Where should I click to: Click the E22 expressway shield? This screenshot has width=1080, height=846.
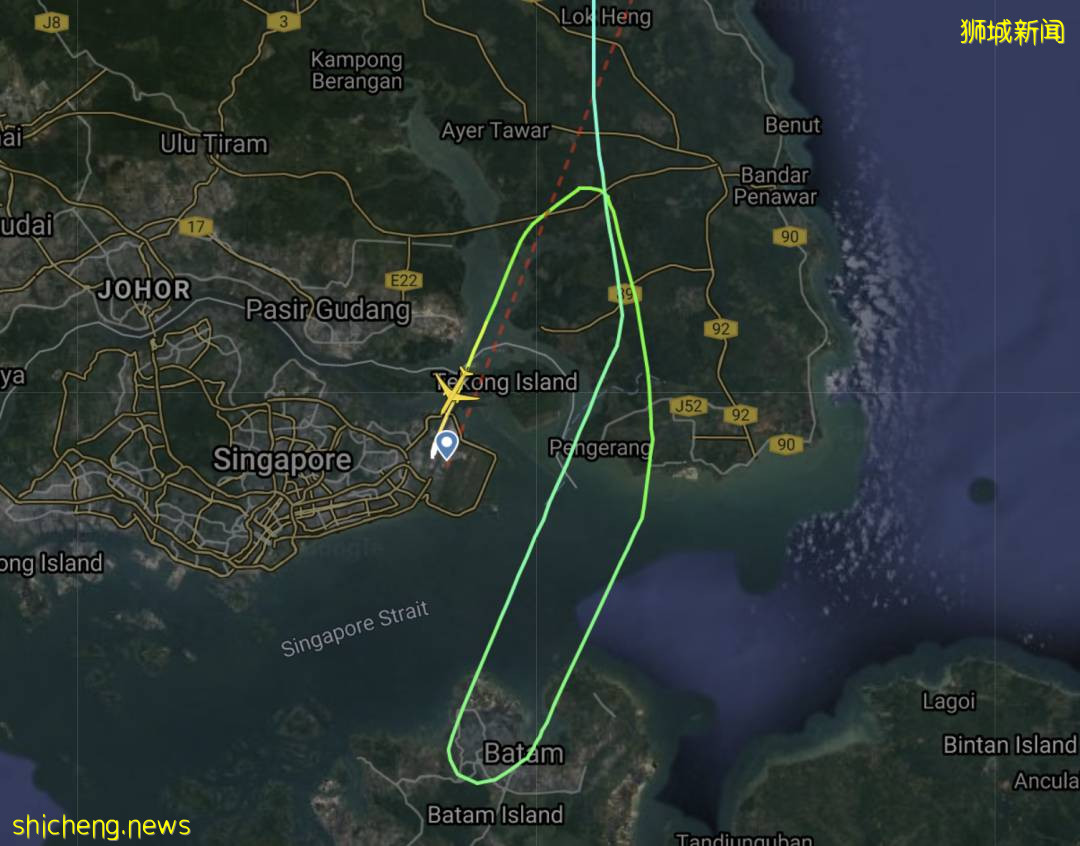[404, 280]
